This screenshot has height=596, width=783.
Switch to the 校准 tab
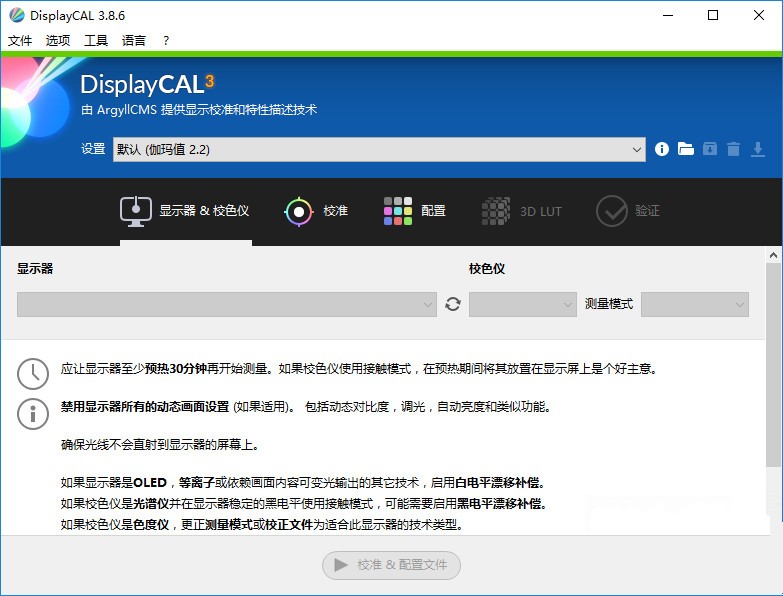(316, 212)
